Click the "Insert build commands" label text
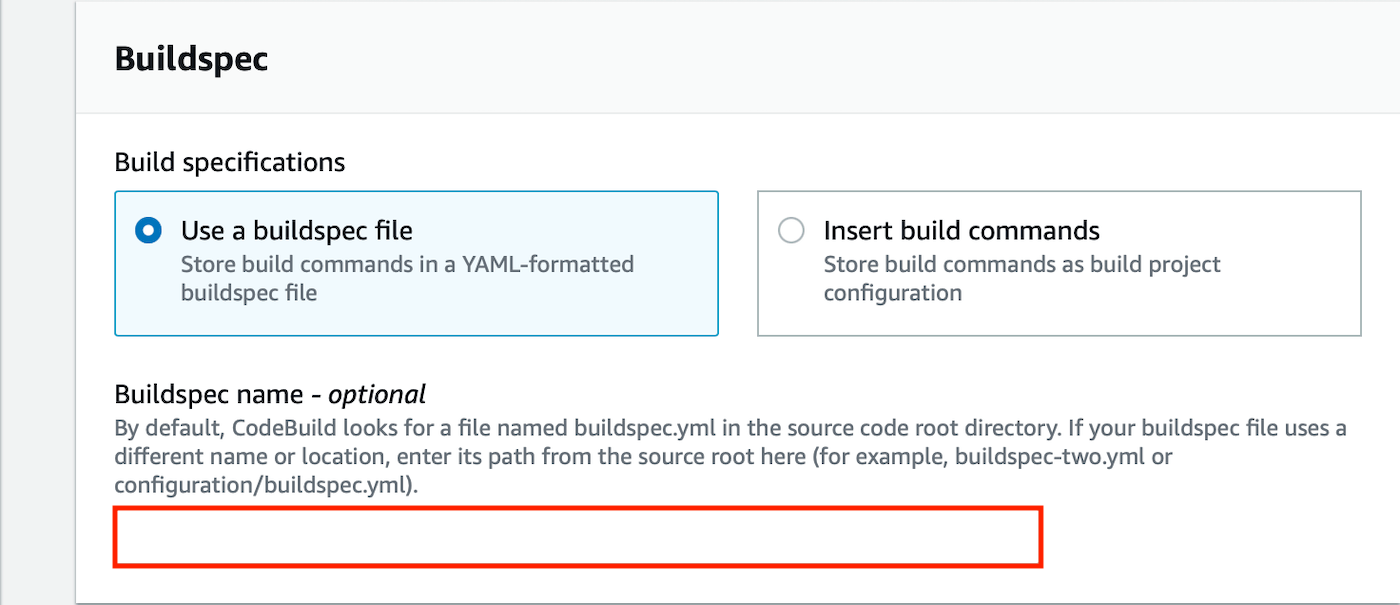Image resolution: width=1400 pixels, height=605 pixels. coord(961,230)
